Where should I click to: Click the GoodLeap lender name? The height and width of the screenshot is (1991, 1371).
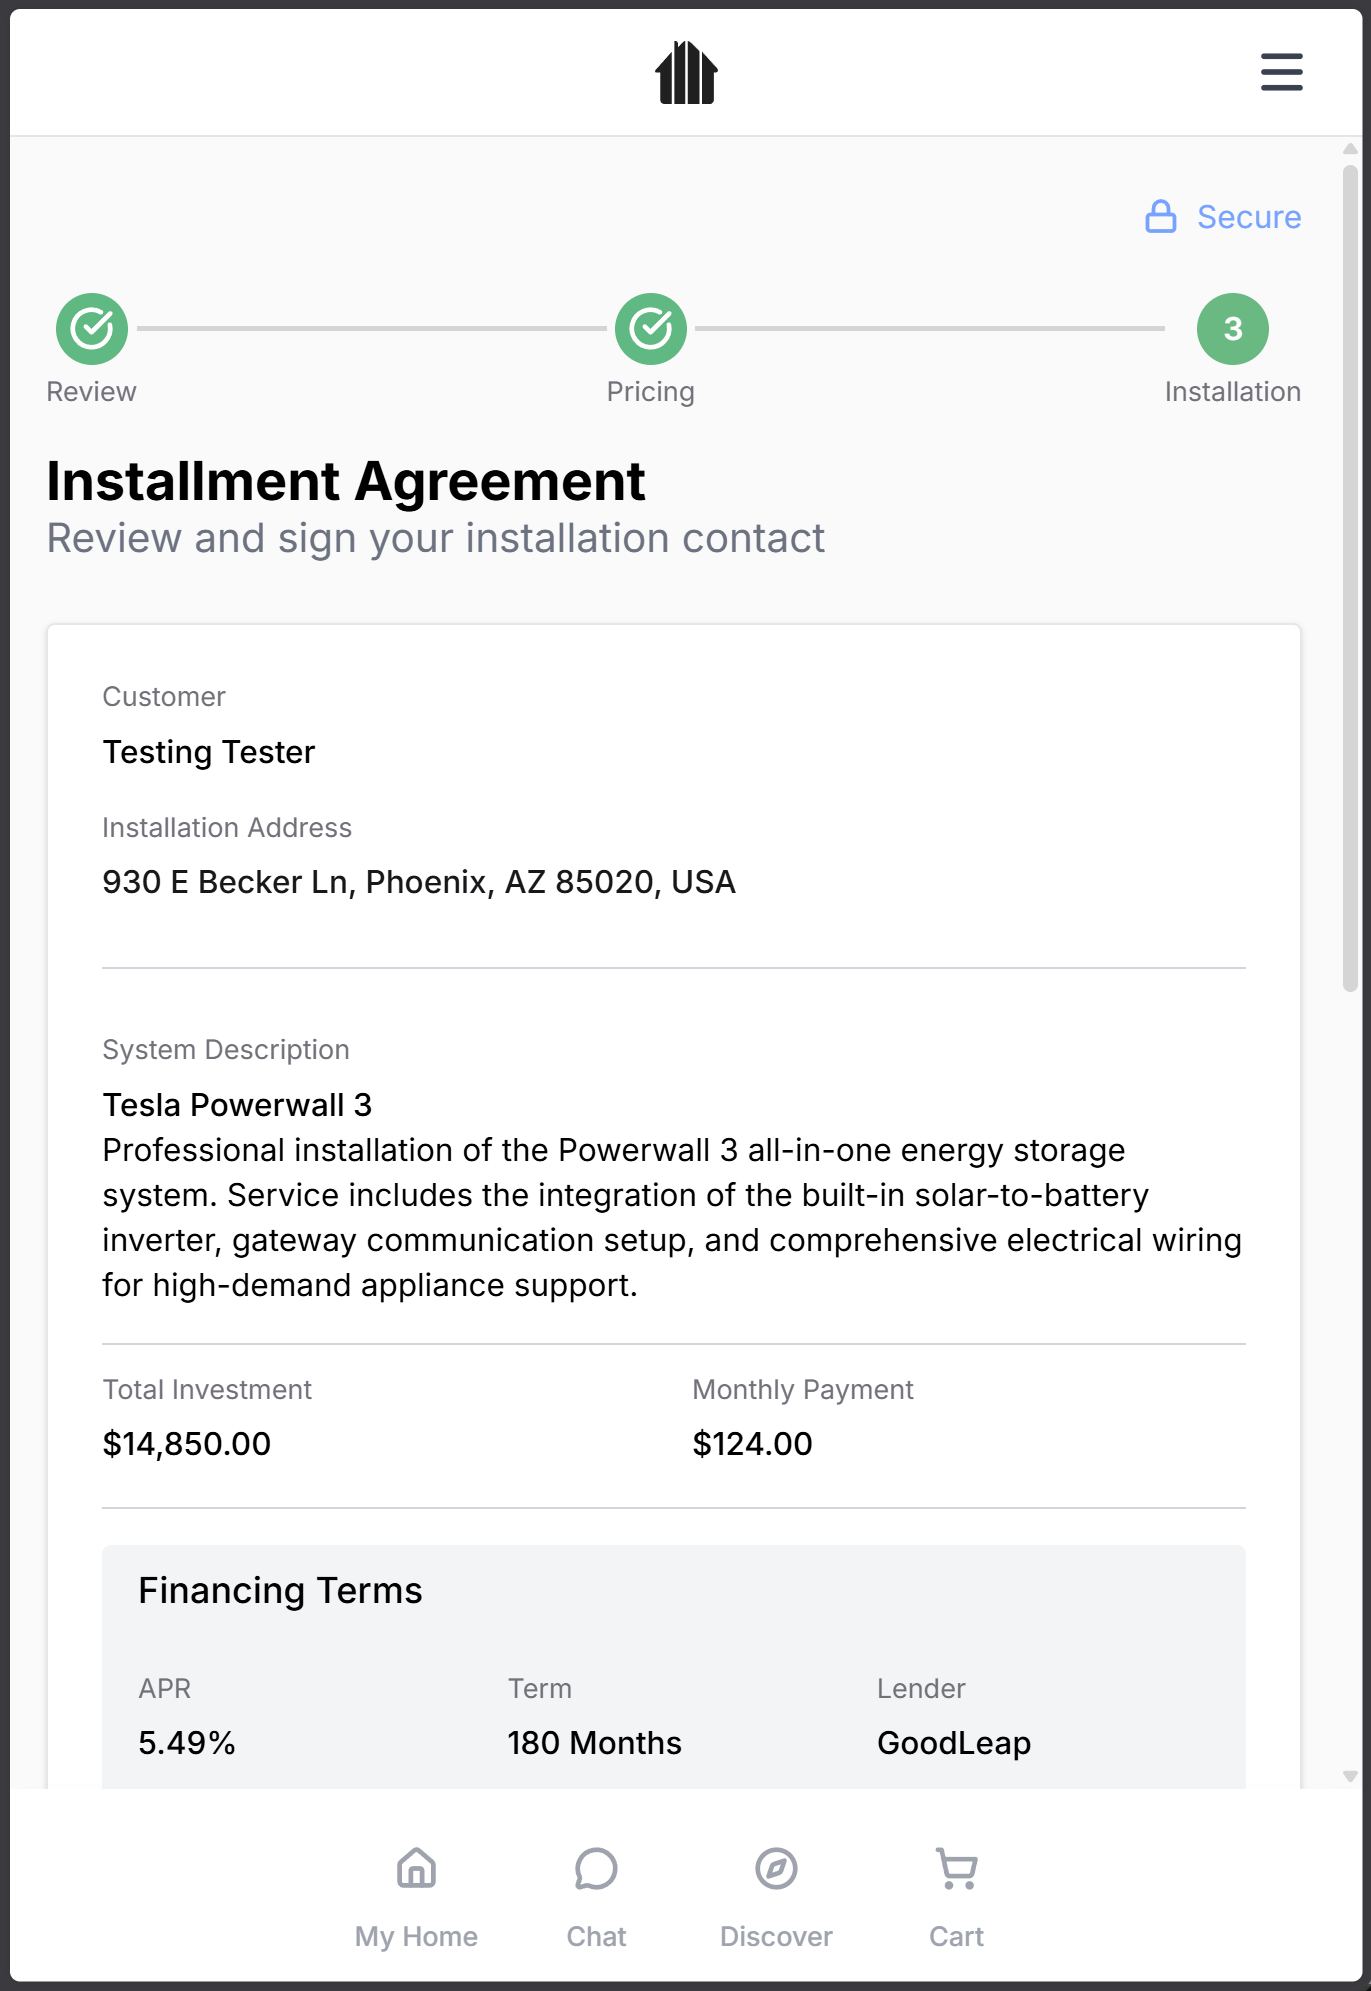pos(954,1743)
